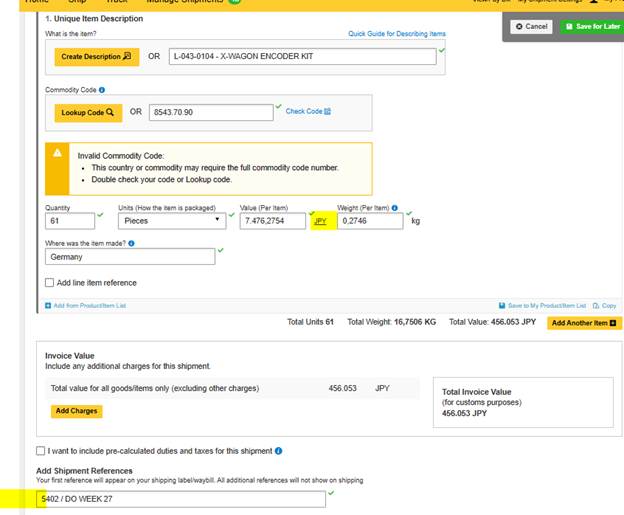Click the Invalid Commodity Code heading text
The height and width of the screenshot is (515, 624).
click(121, 156)
